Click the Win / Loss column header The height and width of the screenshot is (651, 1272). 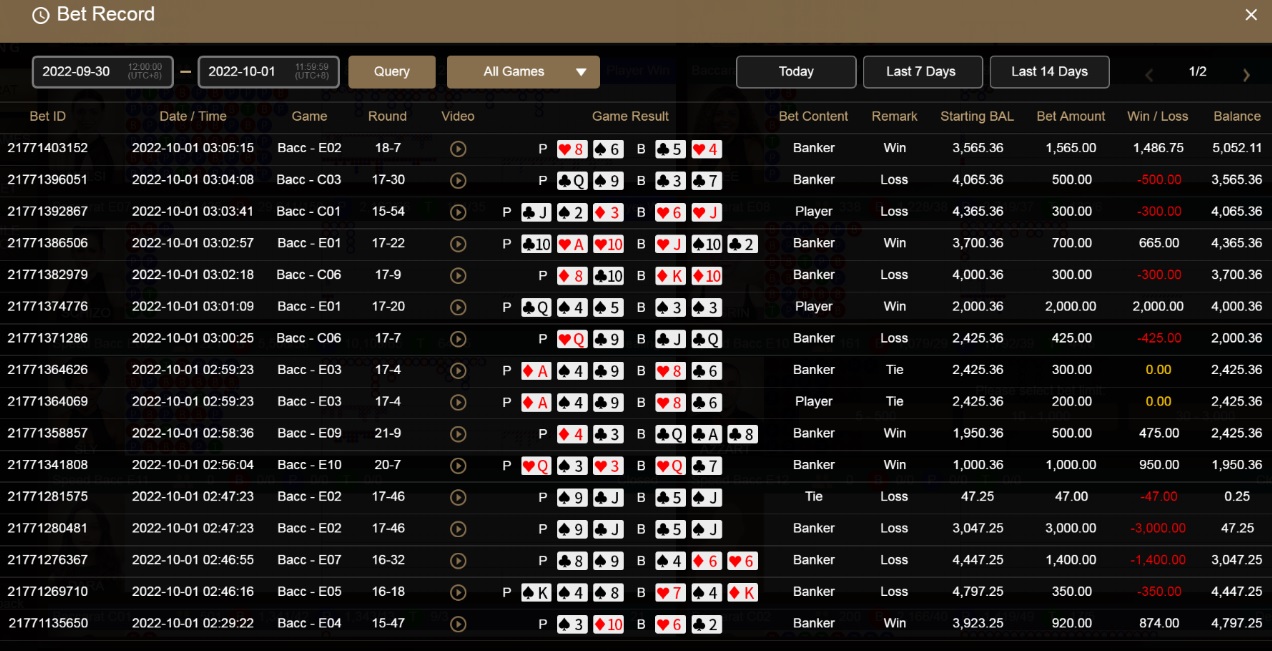pos(1157,116)
